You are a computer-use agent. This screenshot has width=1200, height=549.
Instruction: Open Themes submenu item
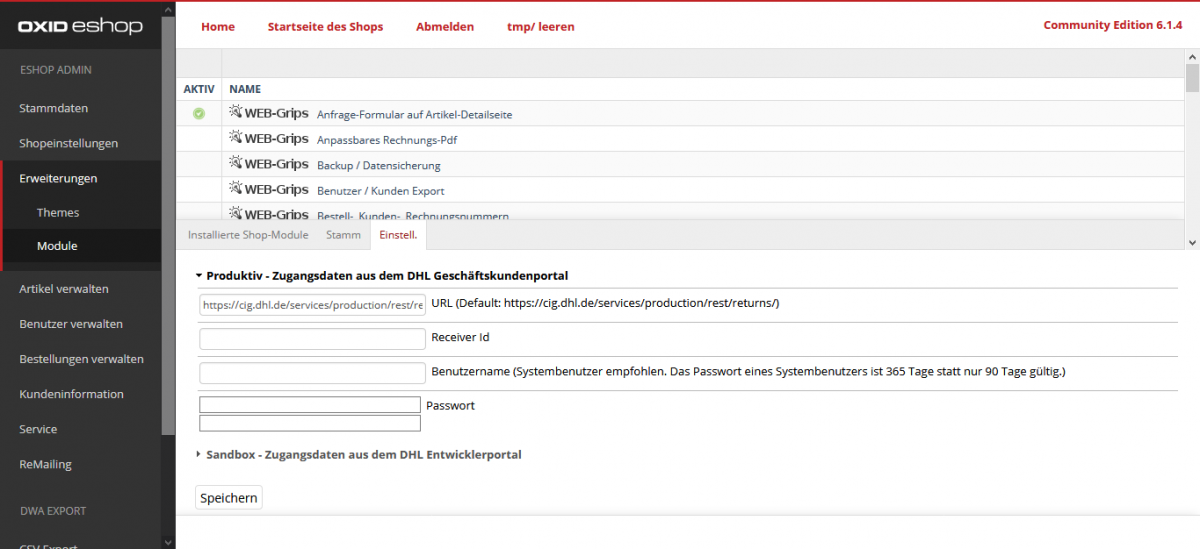tap(58, 212)
